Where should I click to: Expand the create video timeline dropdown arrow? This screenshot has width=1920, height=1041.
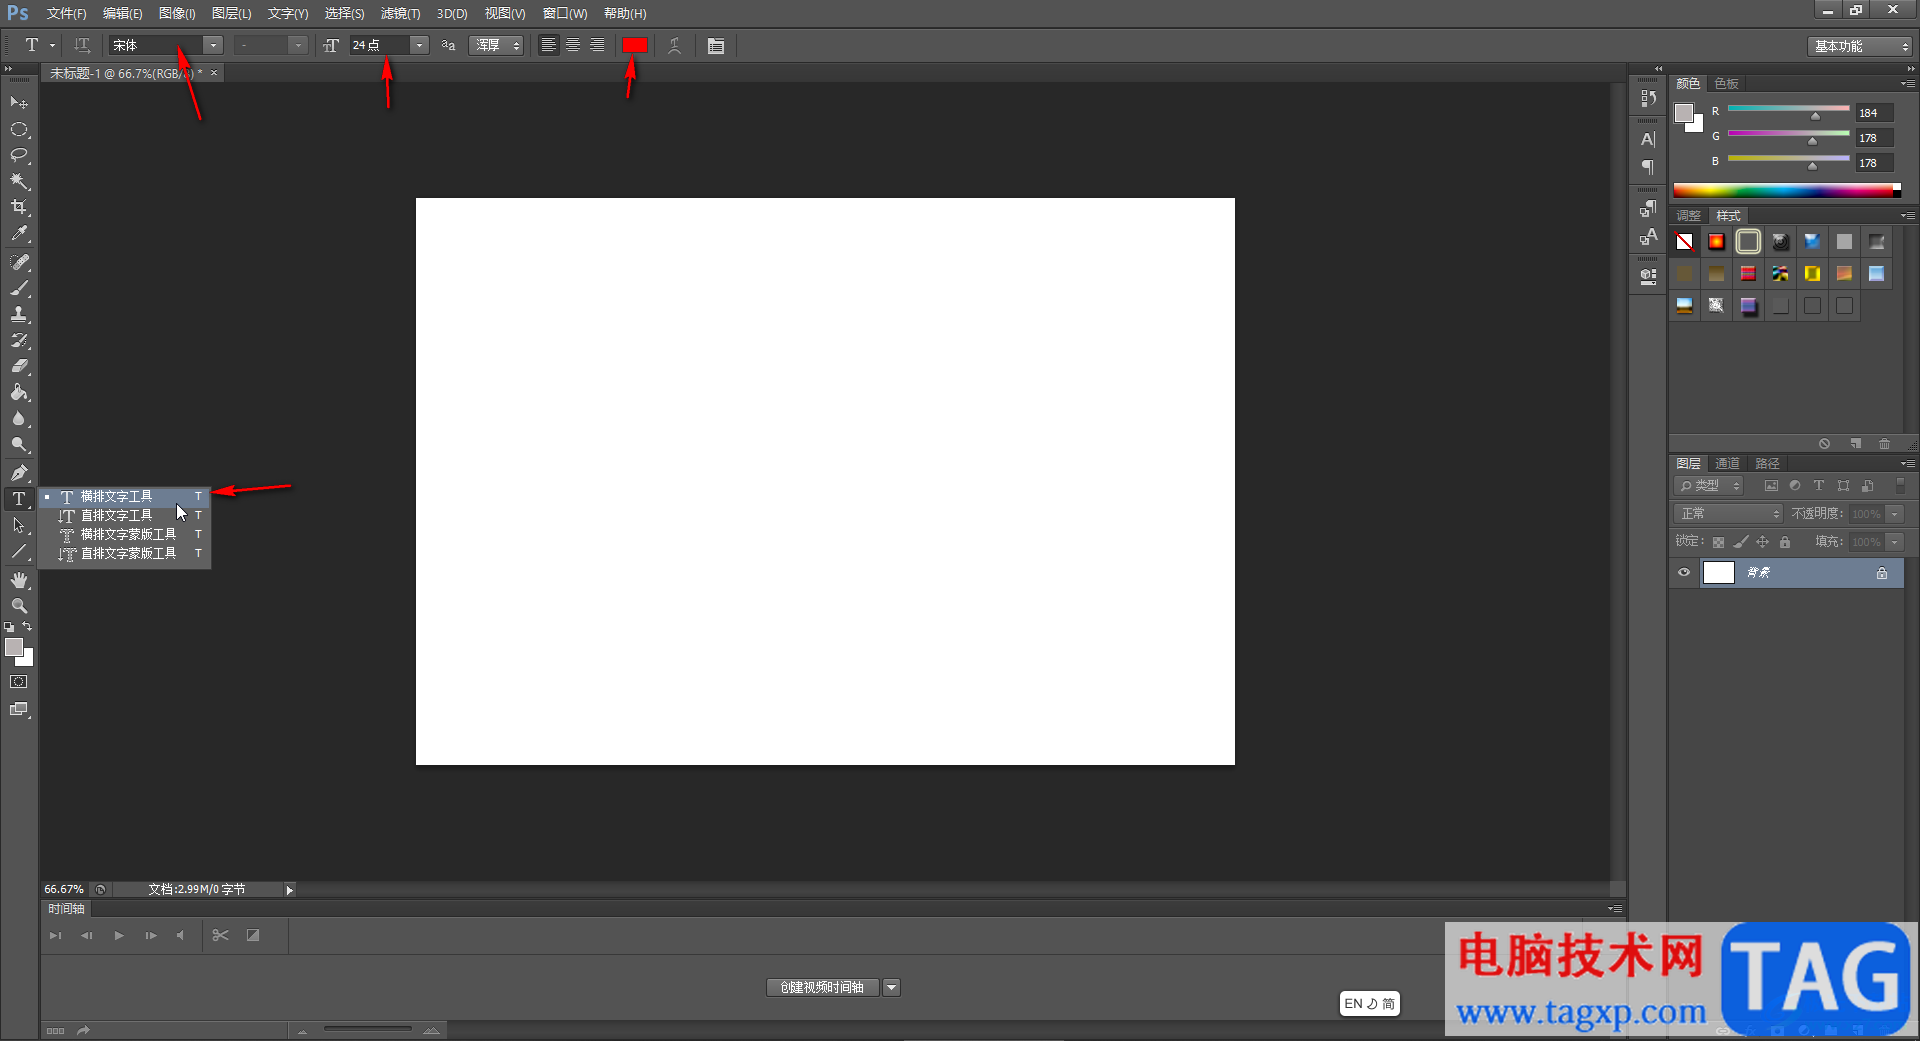click(891, 988)
